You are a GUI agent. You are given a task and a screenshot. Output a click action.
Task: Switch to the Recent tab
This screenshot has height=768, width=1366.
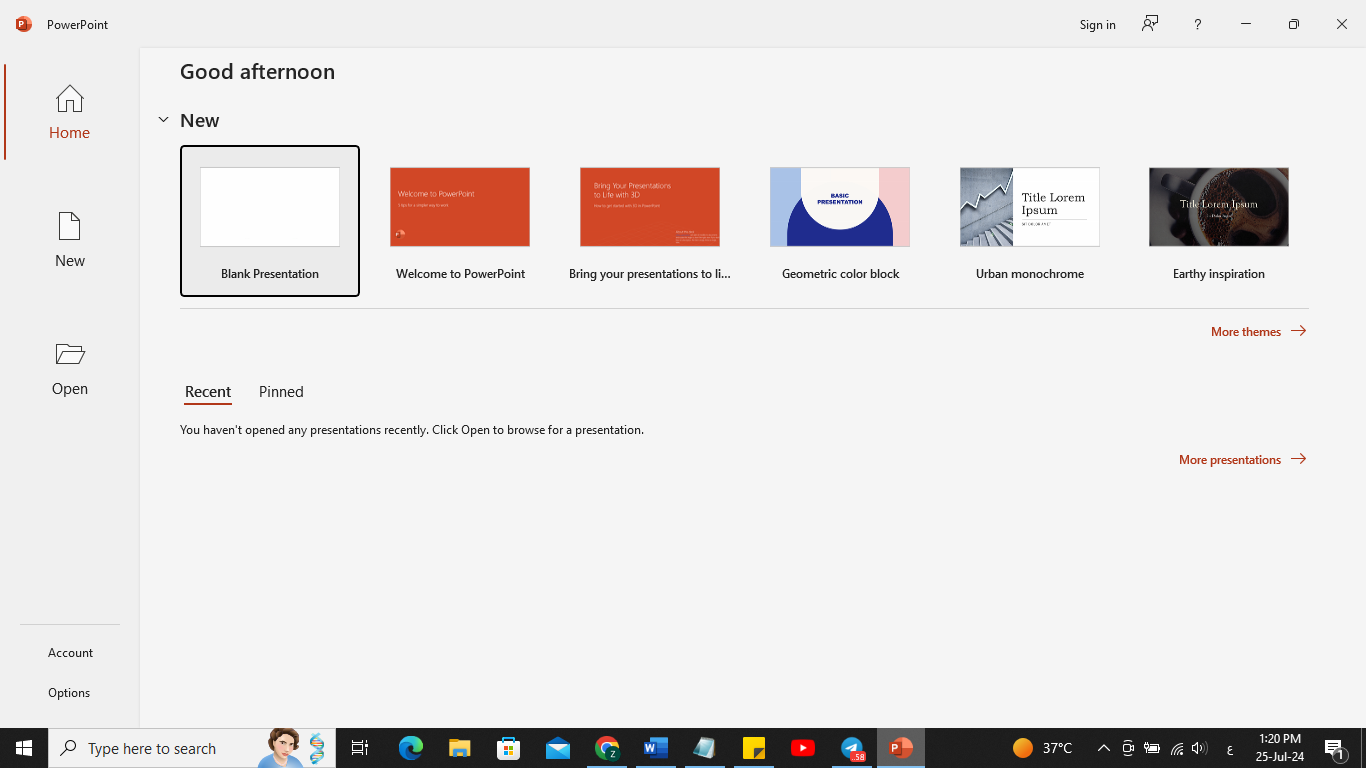click(208, 392)
